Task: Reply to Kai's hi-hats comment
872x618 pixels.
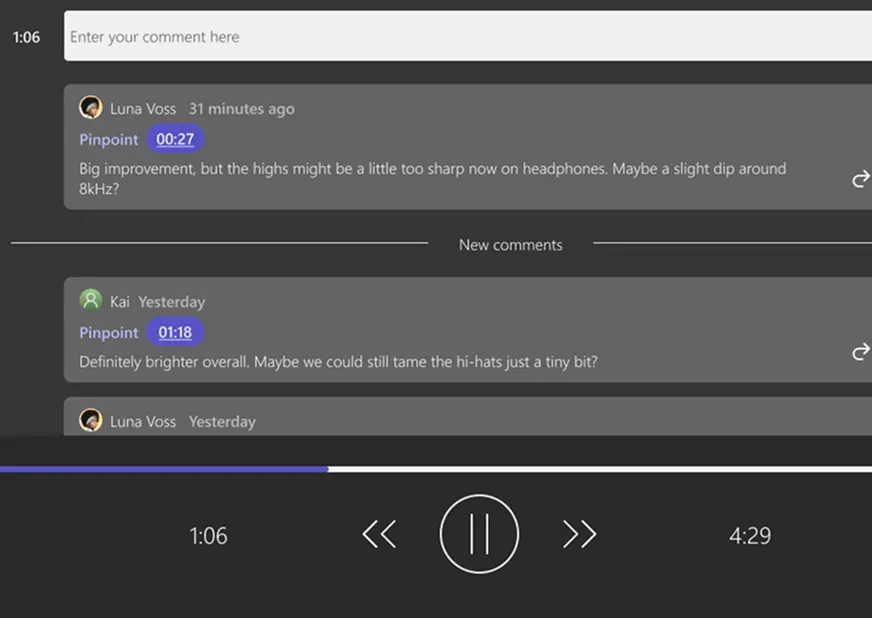Action: pyautogui.click(x=859, y=352)
